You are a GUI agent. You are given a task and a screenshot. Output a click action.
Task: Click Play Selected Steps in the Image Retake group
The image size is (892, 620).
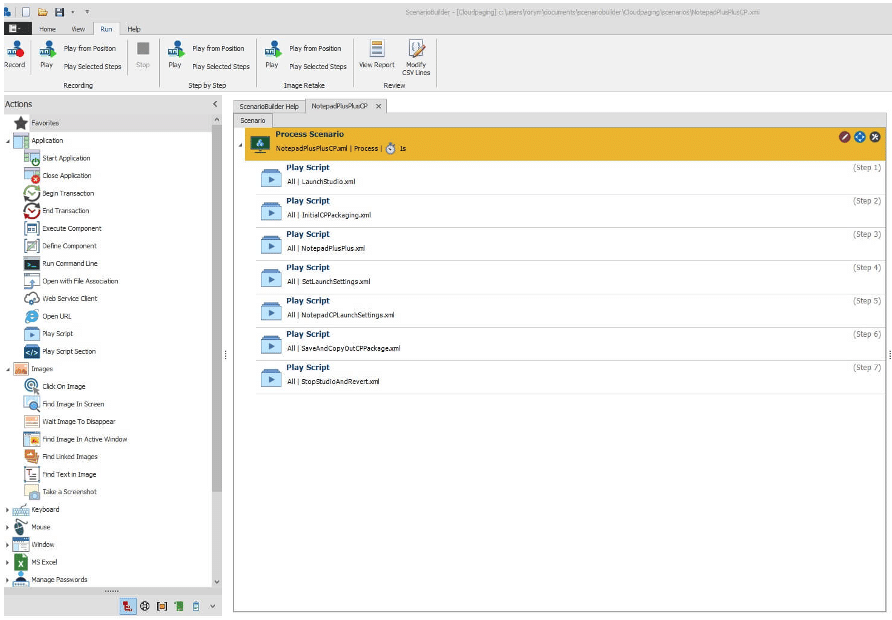[x=317, y=67]
